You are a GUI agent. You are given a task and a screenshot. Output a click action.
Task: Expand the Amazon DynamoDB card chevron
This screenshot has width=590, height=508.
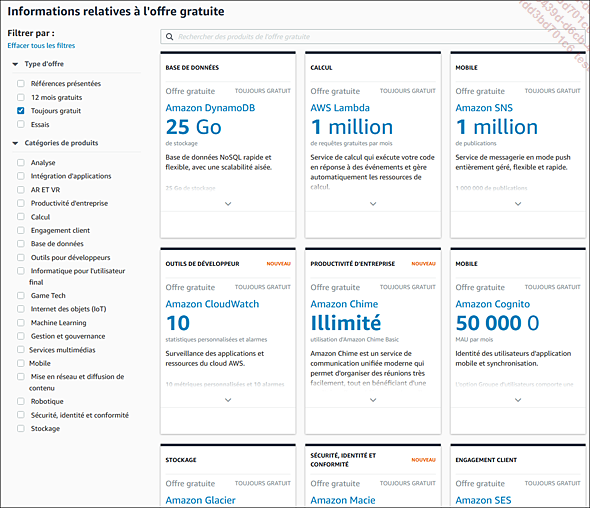(x=228, y=204)
